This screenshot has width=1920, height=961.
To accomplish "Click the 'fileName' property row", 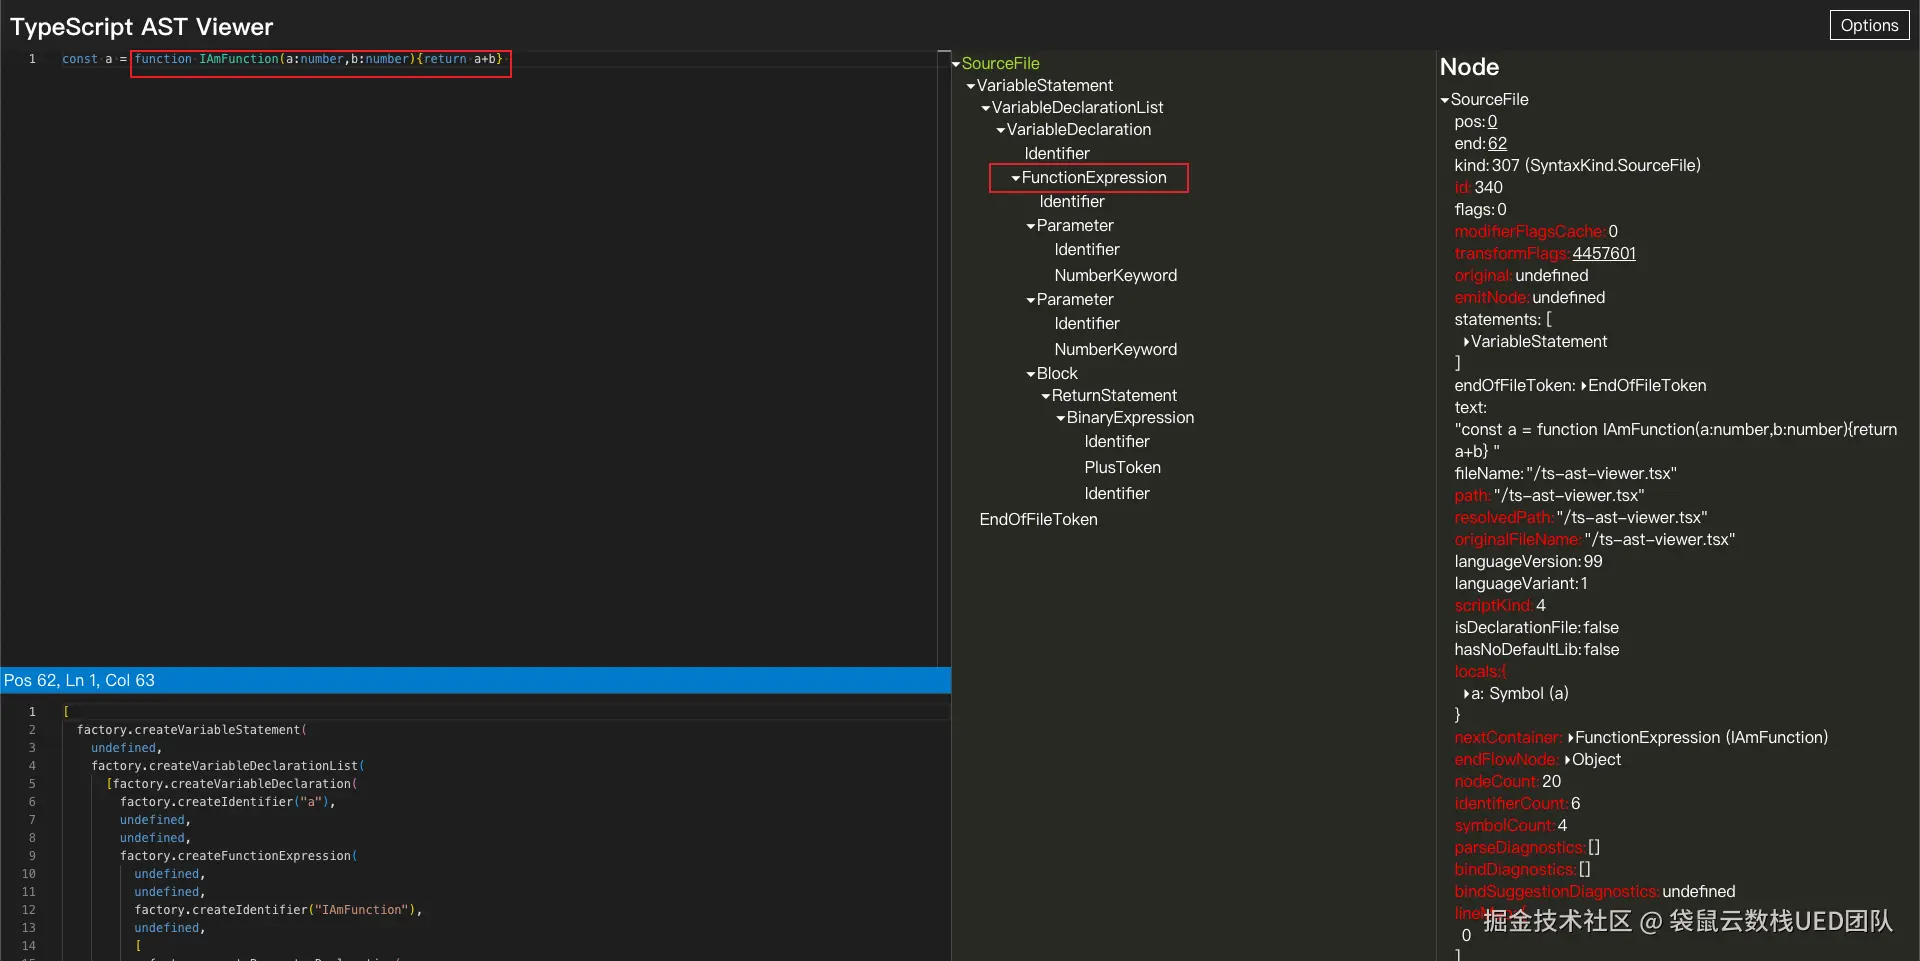I will pyautogui.click(x=1565, y=474).
